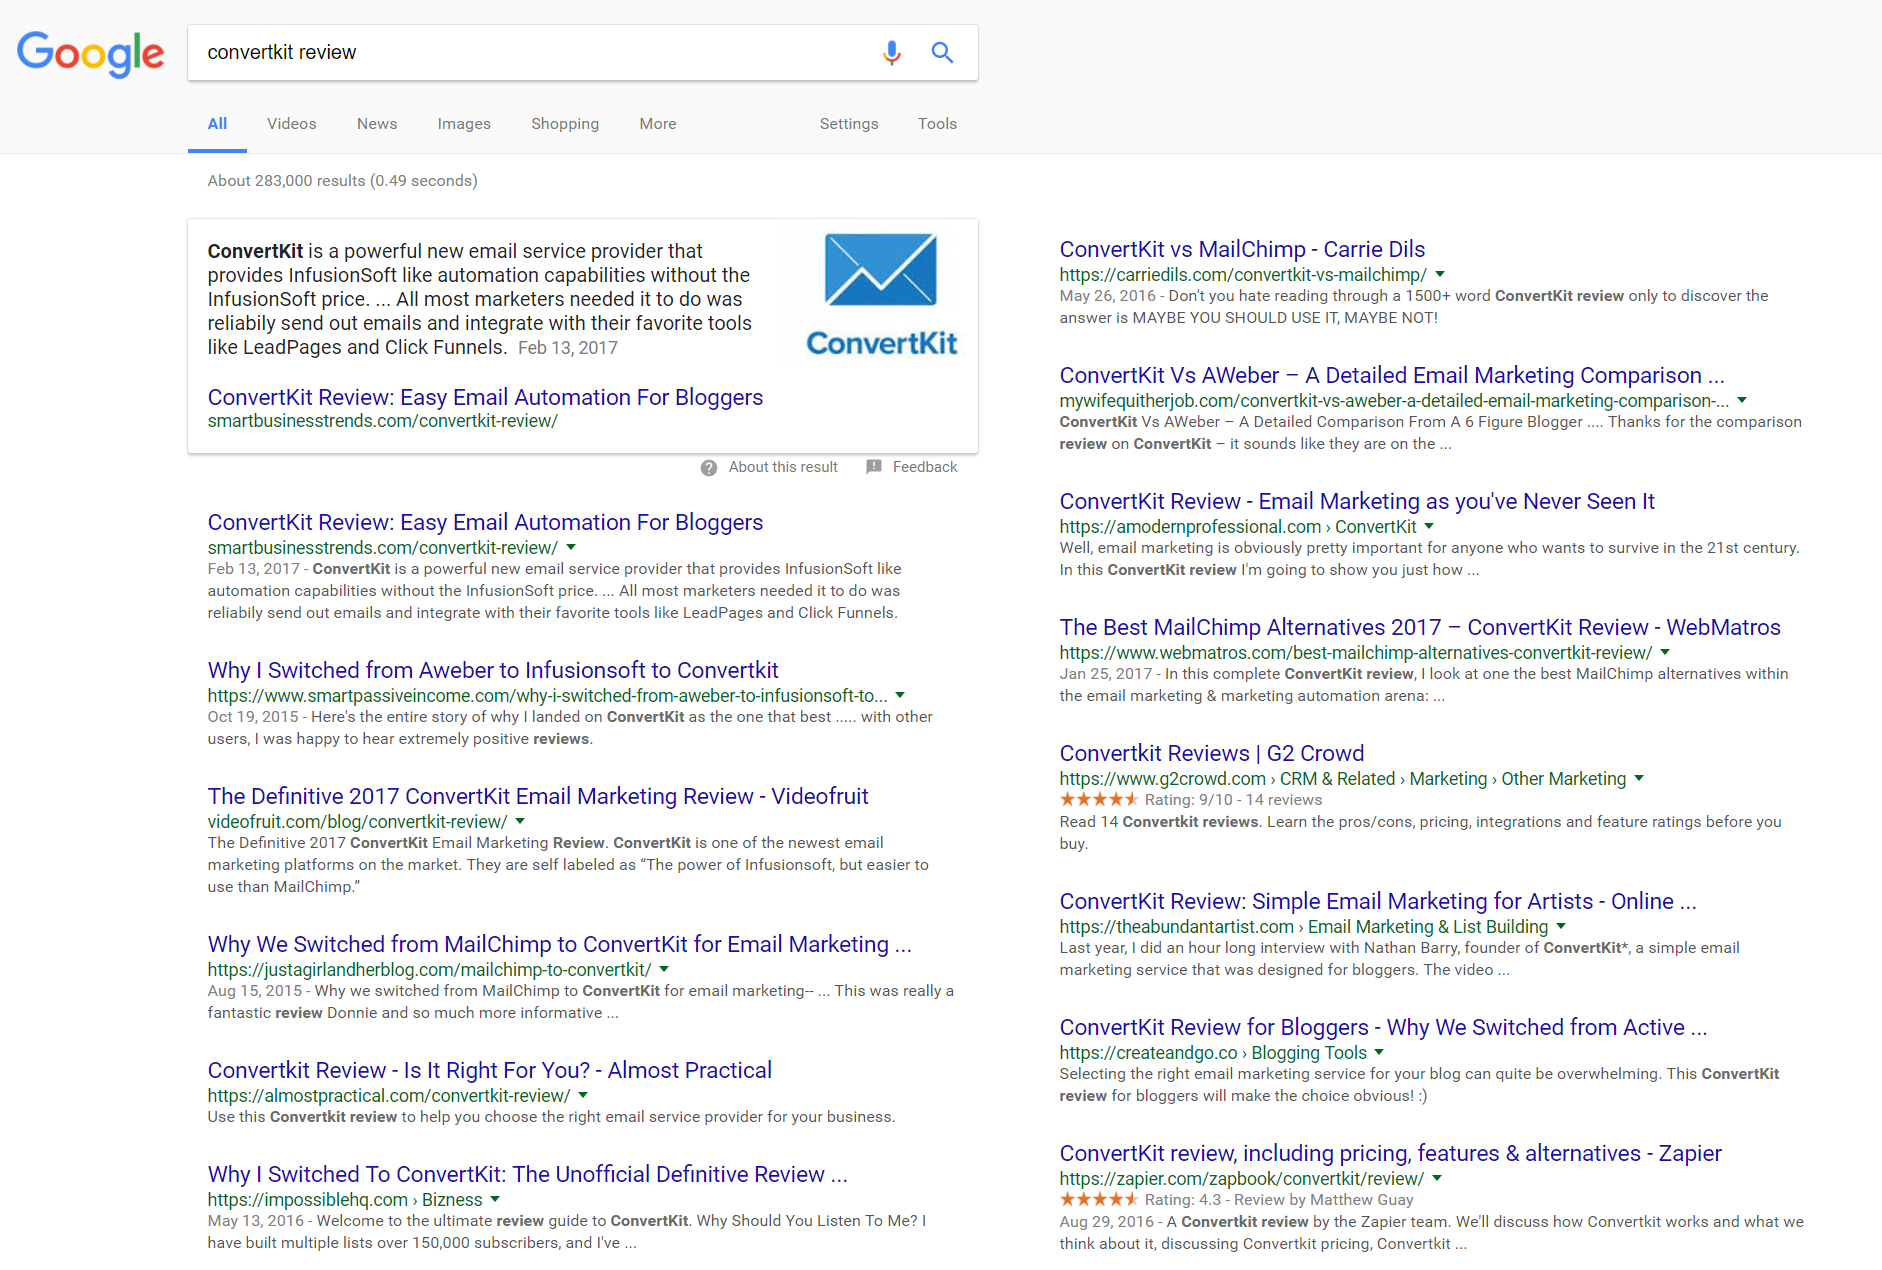
Task: Expand dropdown arrow beside createandgo.co Blogging Tools
Action: point(1379,1052)
